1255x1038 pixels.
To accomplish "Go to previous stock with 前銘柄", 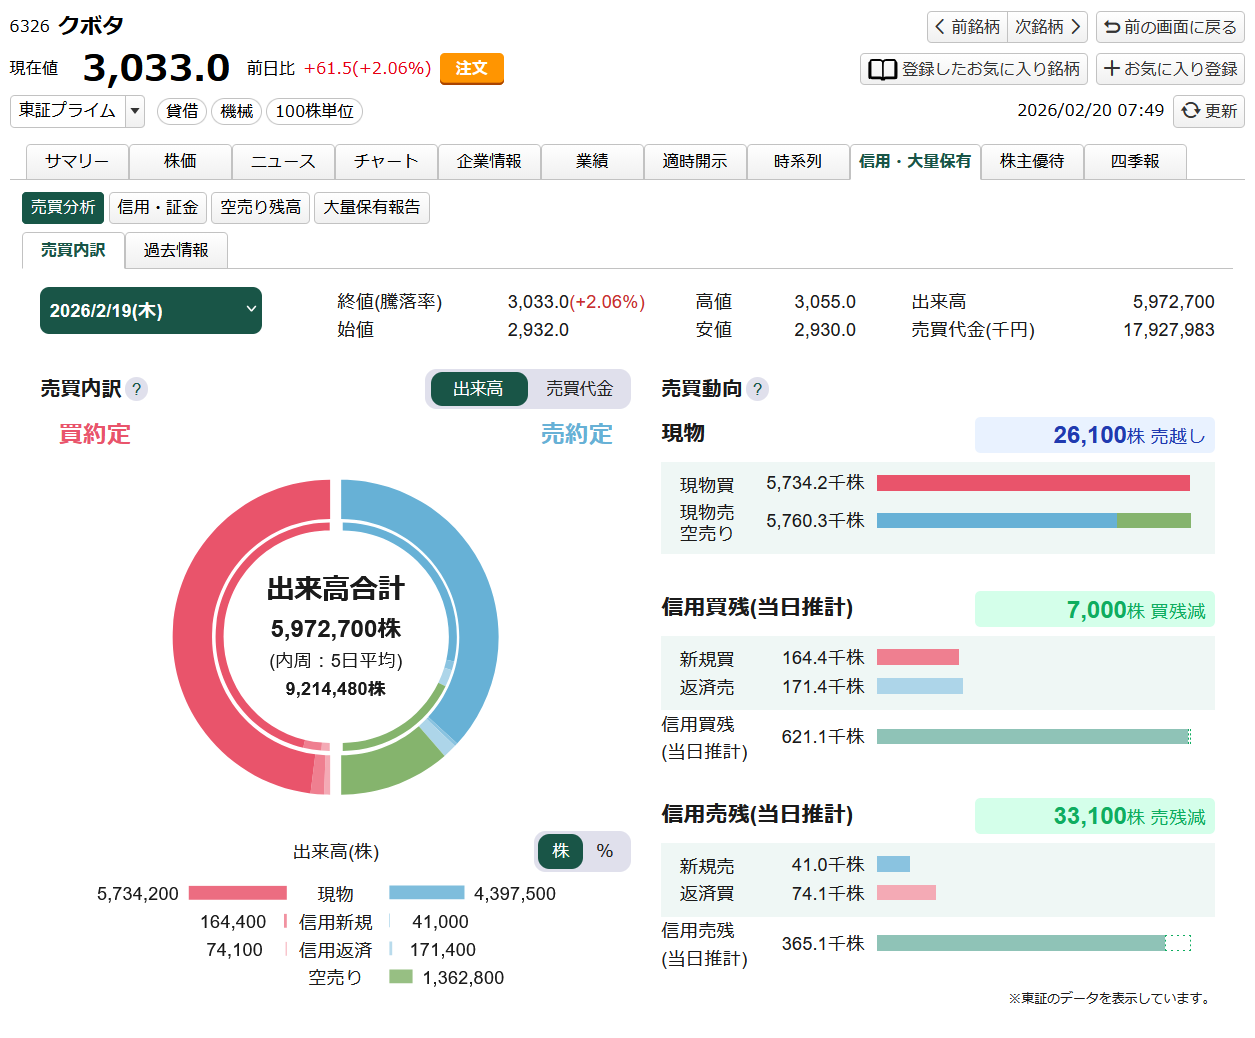I will pos(967,27).
